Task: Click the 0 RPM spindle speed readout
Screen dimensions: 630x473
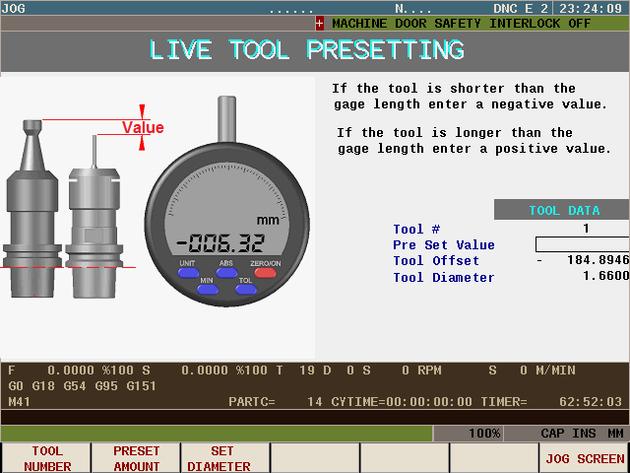Action: pyautogui.click(x=421, y=370)
